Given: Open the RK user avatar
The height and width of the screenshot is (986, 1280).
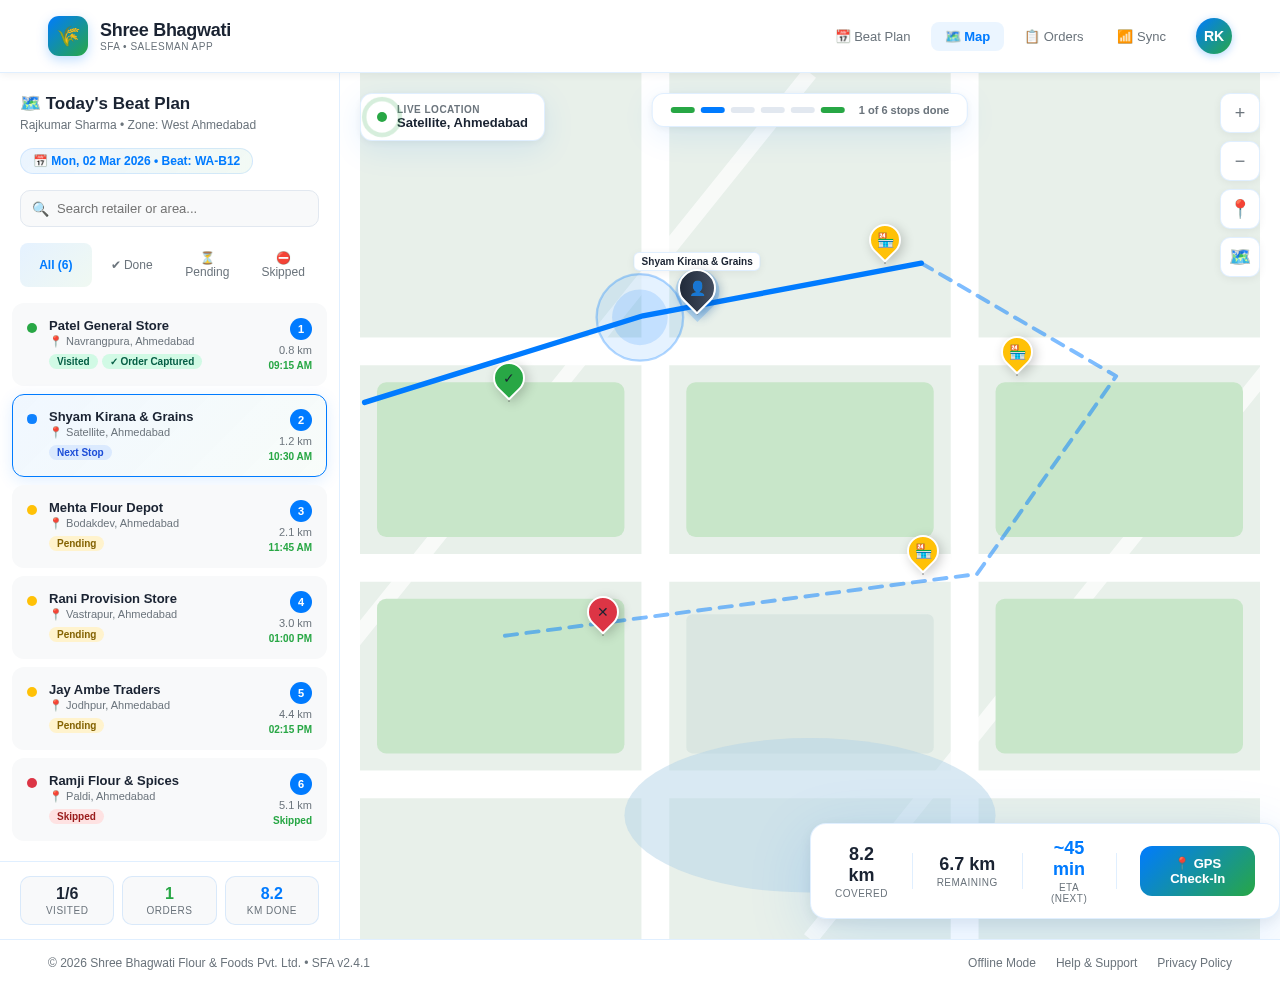Looking at the screenshot, I should pyautogui.click(x=1213, y=36).
